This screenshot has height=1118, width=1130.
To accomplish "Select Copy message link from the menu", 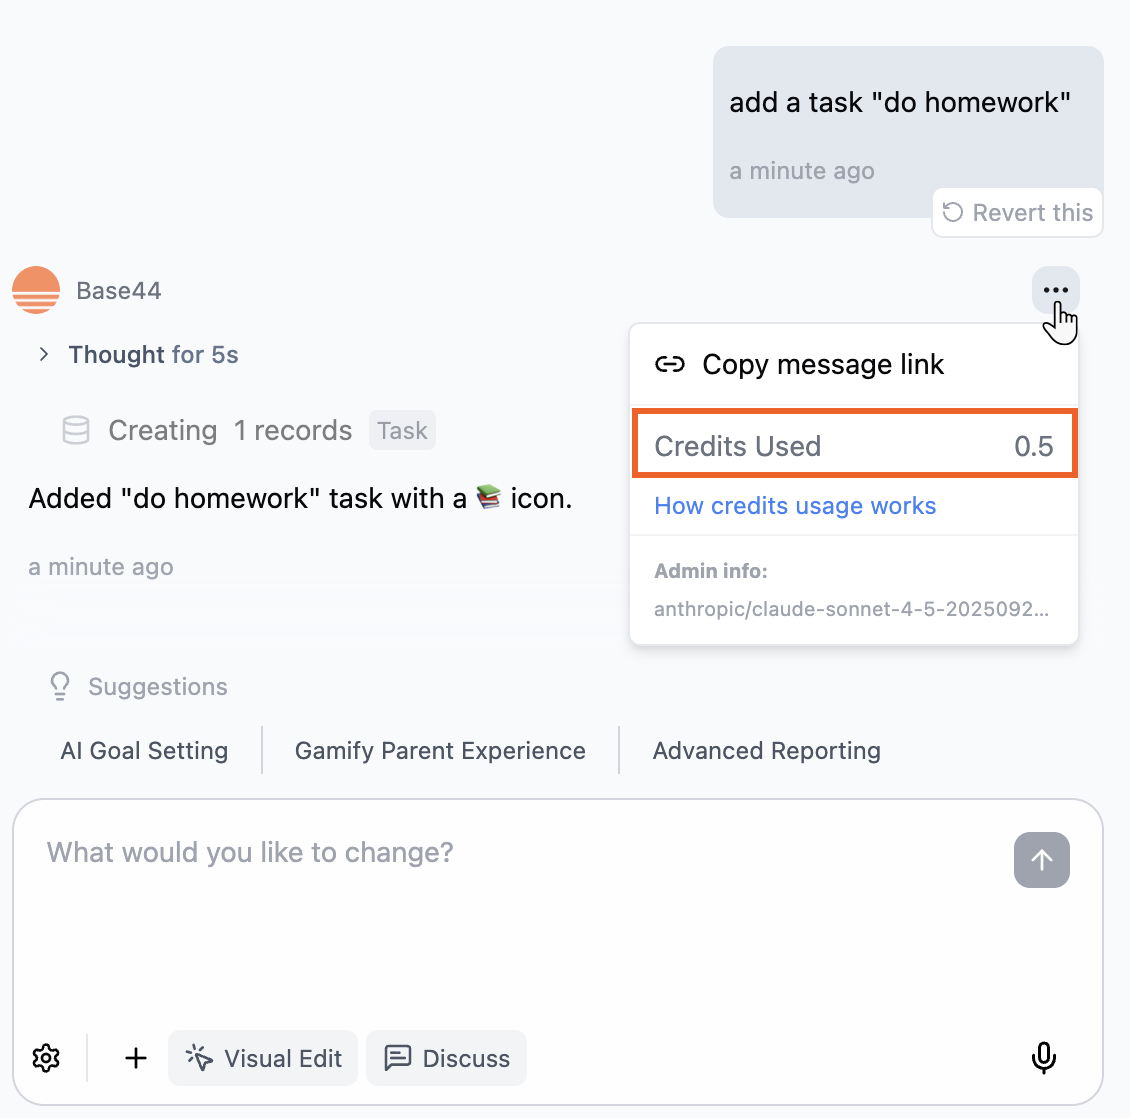I will pyautogui.click(x=823, y=364).
